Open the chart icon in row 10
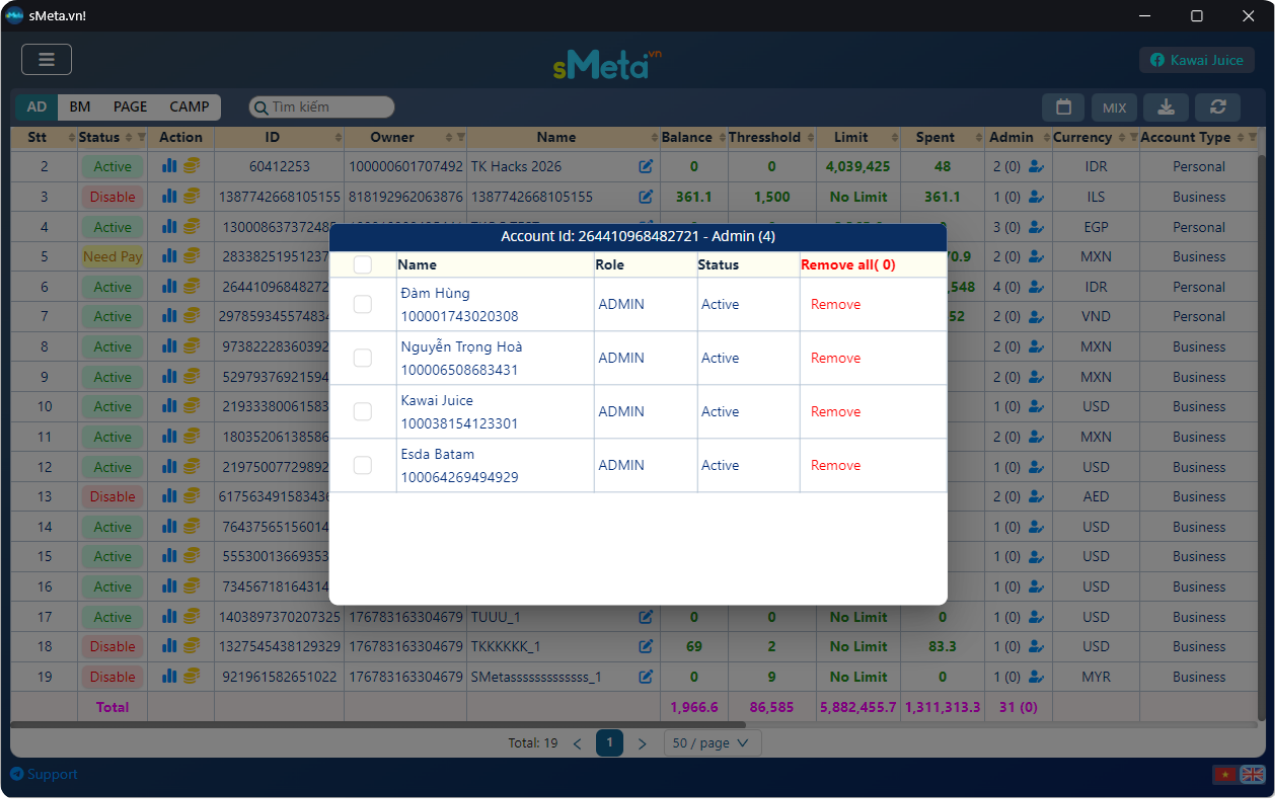This screenshot has width=1280, height=800. 169,407
